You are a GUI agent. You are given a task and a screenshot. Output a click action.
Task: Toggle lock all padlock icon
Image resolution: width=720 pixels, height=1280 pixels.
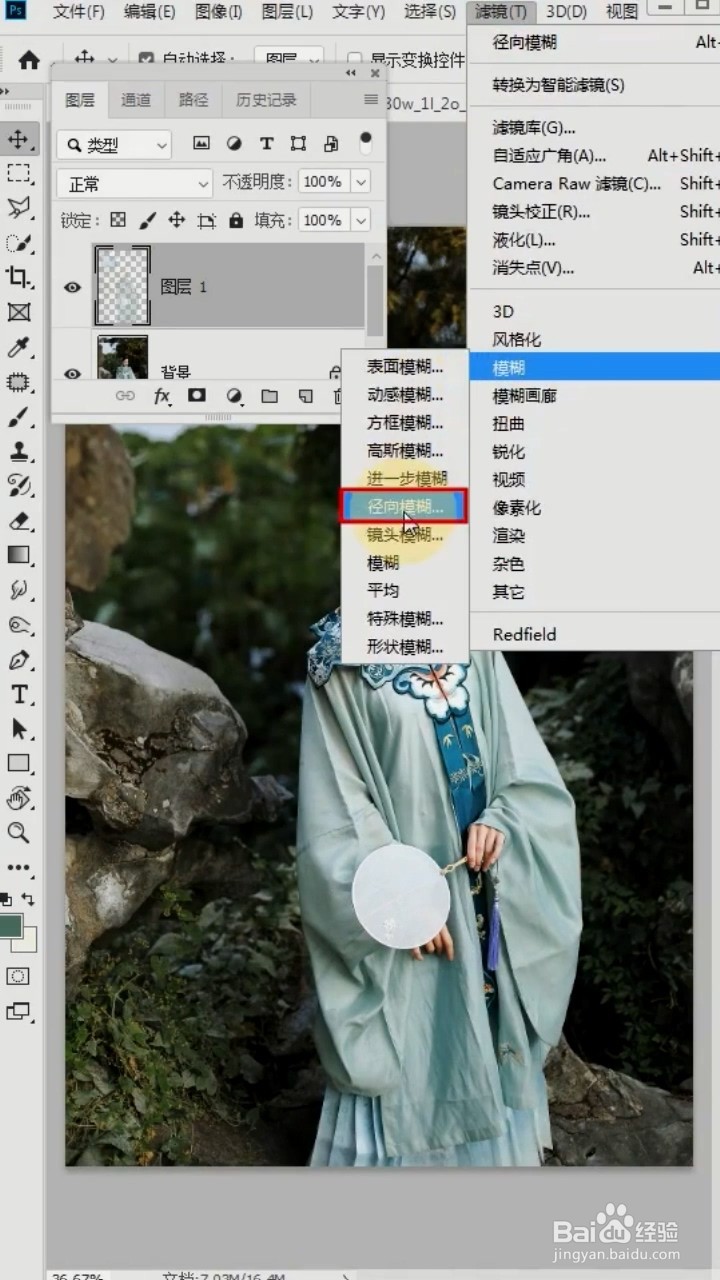point(236,220)
